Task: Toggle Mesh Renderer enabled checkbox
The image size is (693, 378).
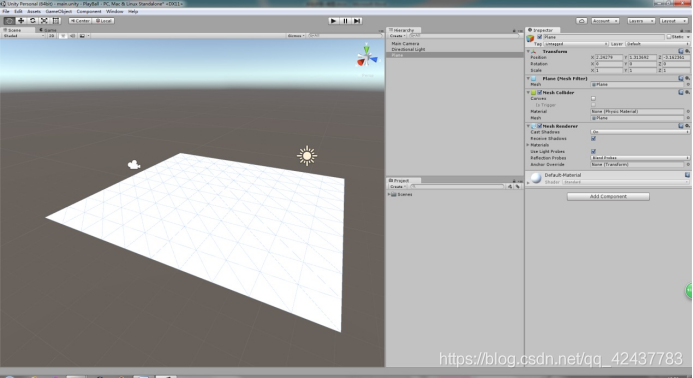Action: (540, 126)
